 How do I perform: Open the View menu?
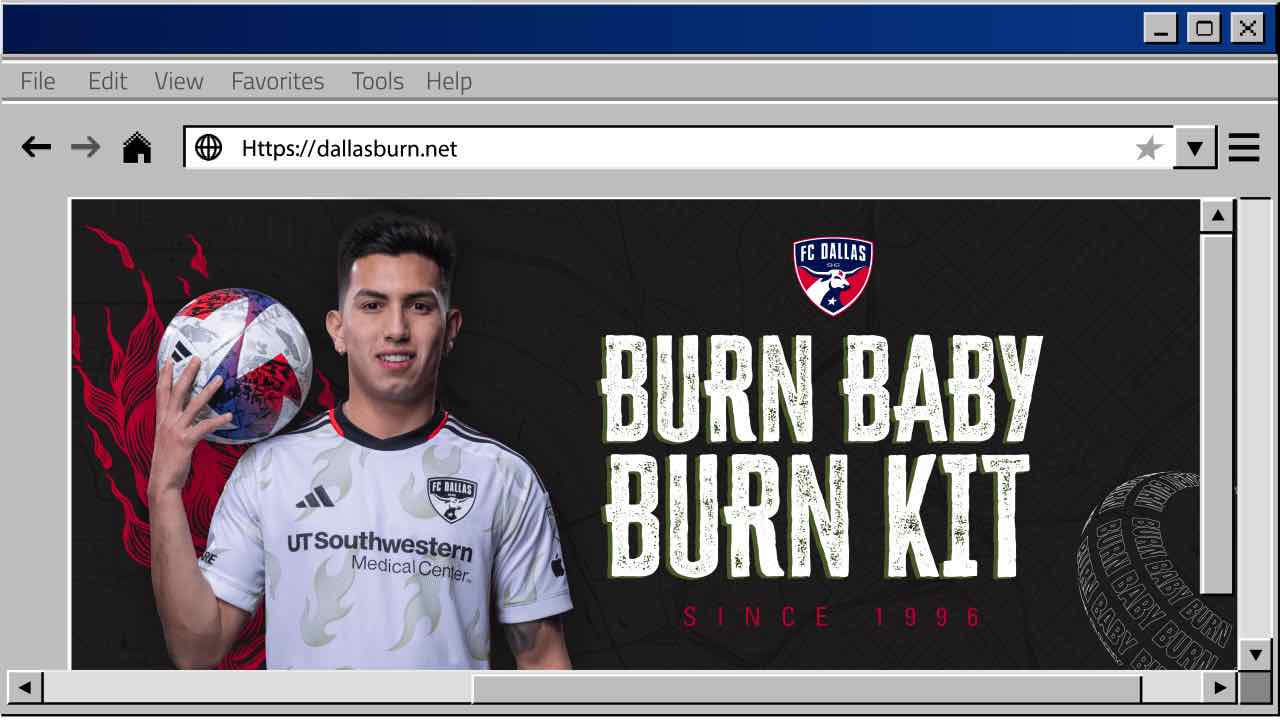pyautogui.click(x=179, y=81)
